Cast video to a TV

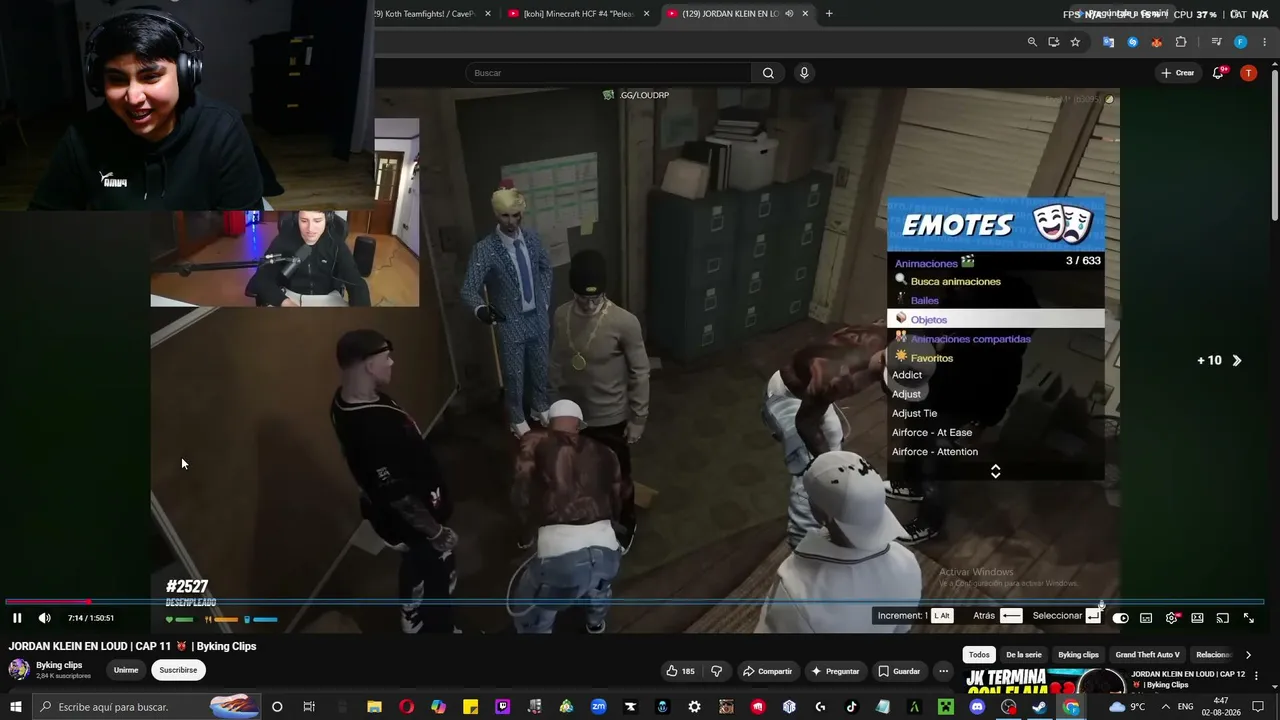1222,618
